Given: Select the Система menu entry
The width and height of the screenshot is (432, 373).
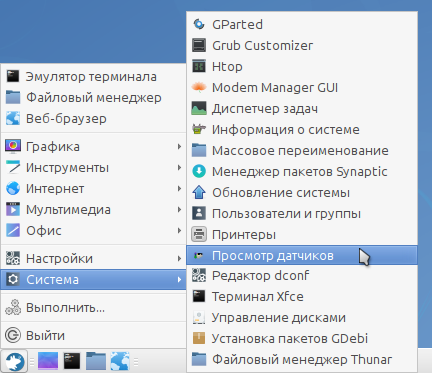Looking at the screenshot, I should pyautogui.click(x=93, y=280).
